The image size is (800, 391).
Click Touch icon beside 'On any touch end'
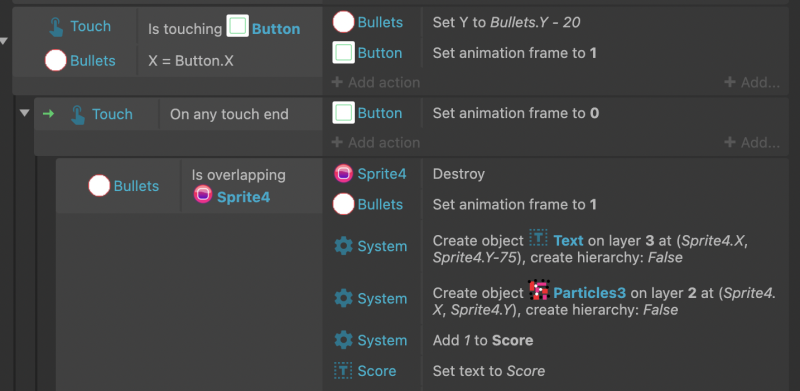pyautogui.click(x=78, y=114)
